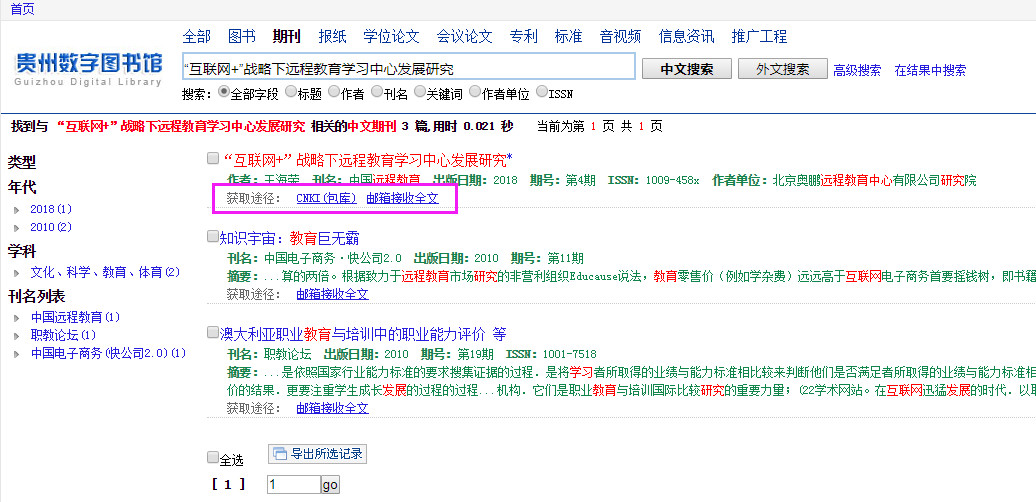Filter results by year 2010(2)
Image resolution: width=1036 pixels, height=502 pixels.
tap(51, 227)
